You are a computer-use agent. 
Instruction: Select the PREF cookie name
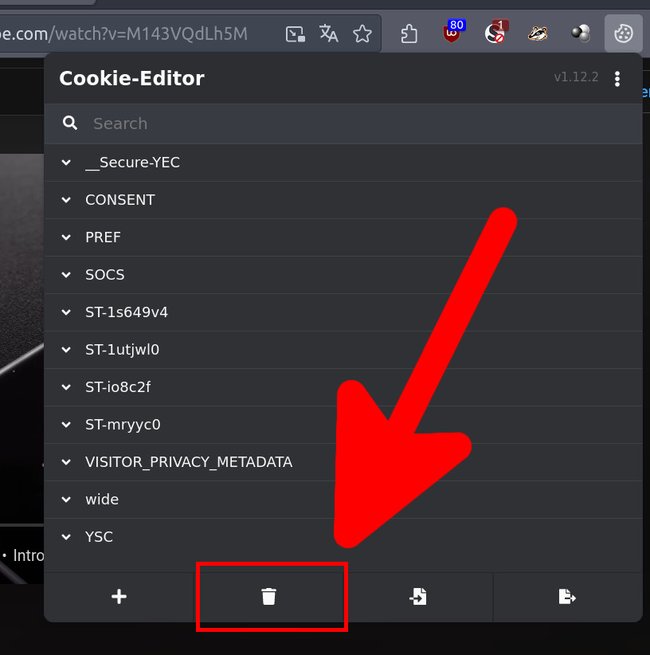pos(103,237)
